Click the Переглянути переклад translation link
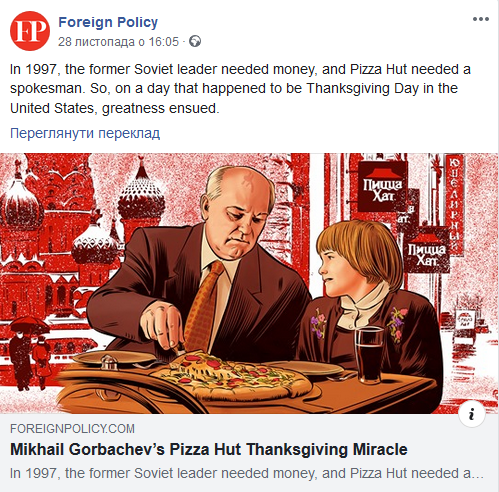This screenshot has width=499, height=492. coord(85,133)
